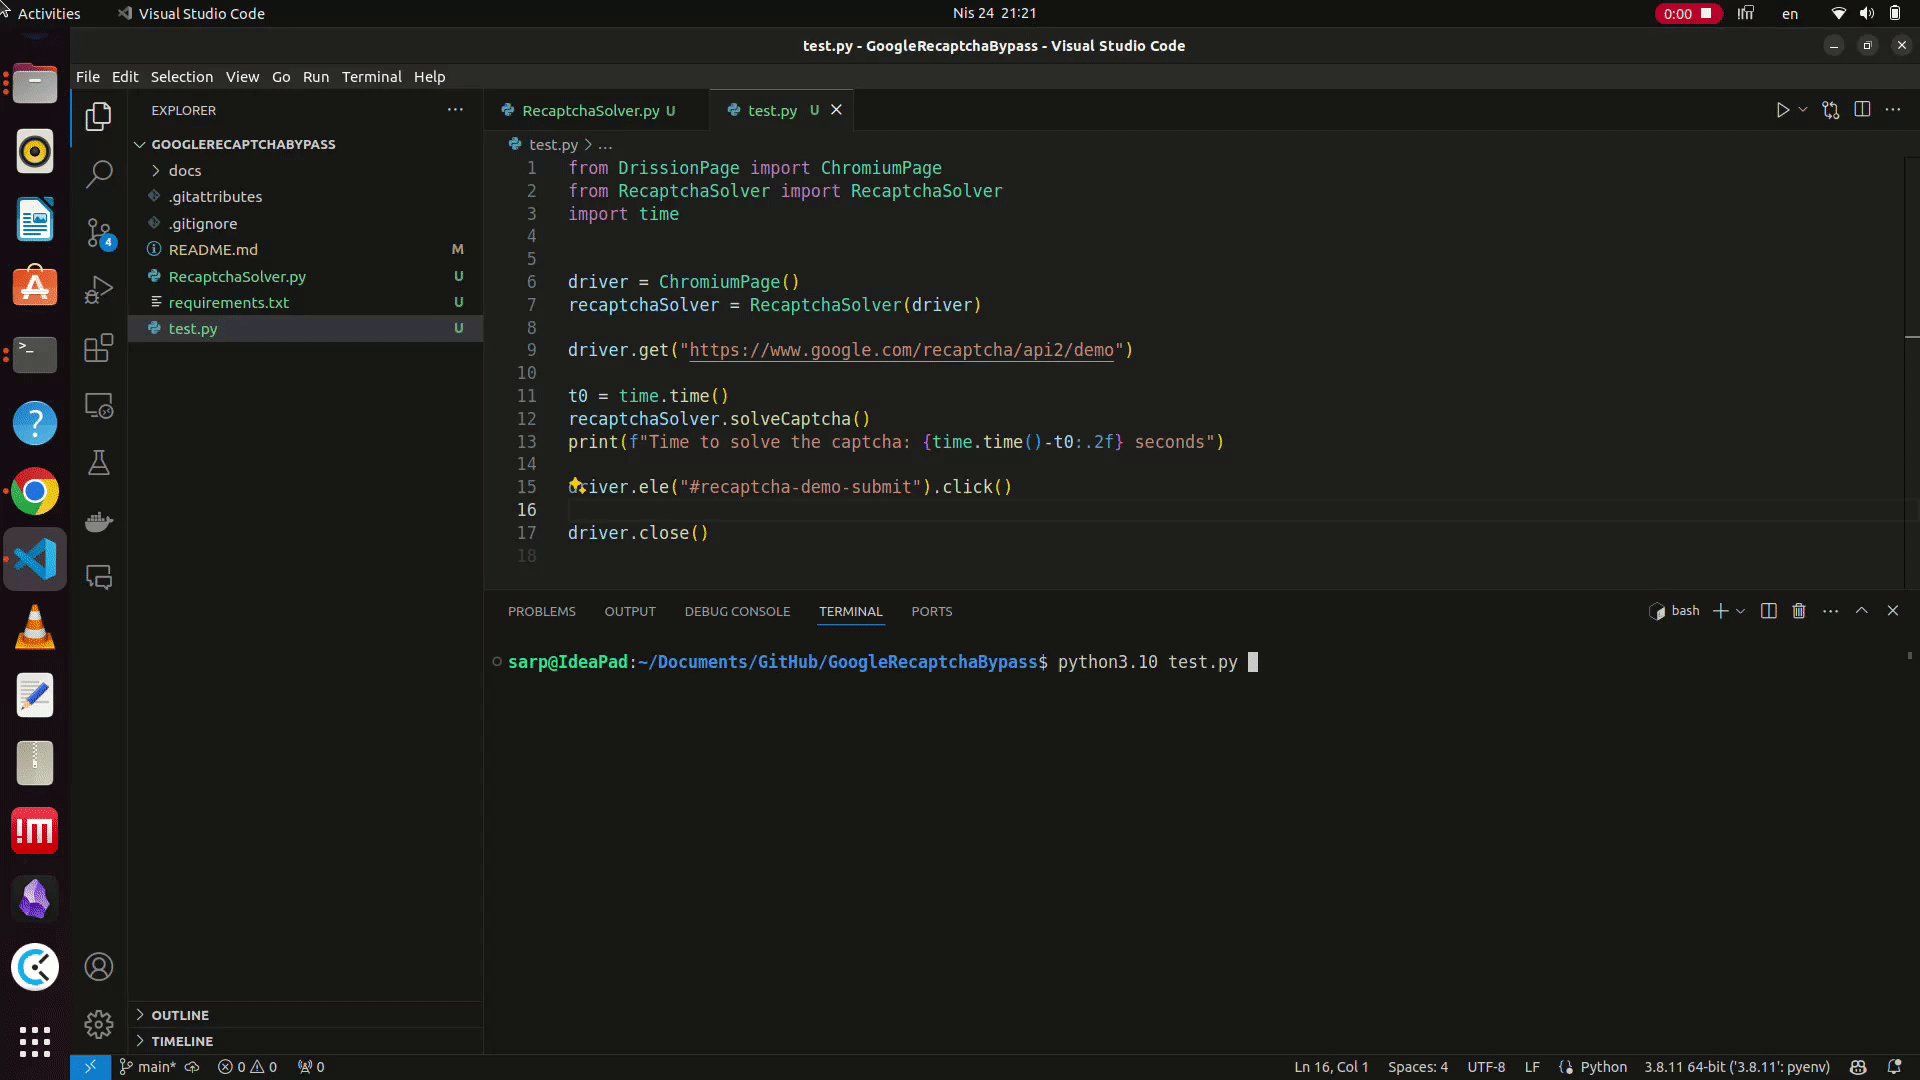Screen dimensions: 1920x1080
Task: Expand the docs folder
Action: coord(185,171)
